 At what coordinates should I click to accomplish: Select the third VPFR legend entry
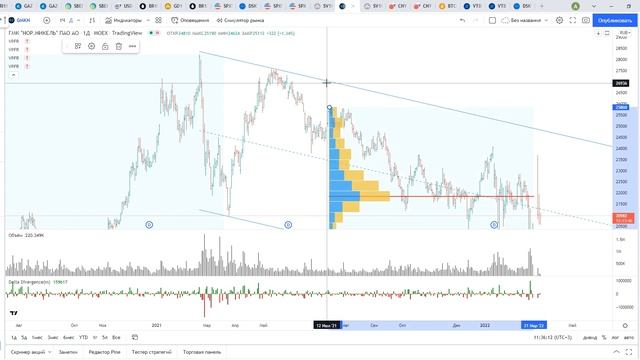[x=14, y=58]
